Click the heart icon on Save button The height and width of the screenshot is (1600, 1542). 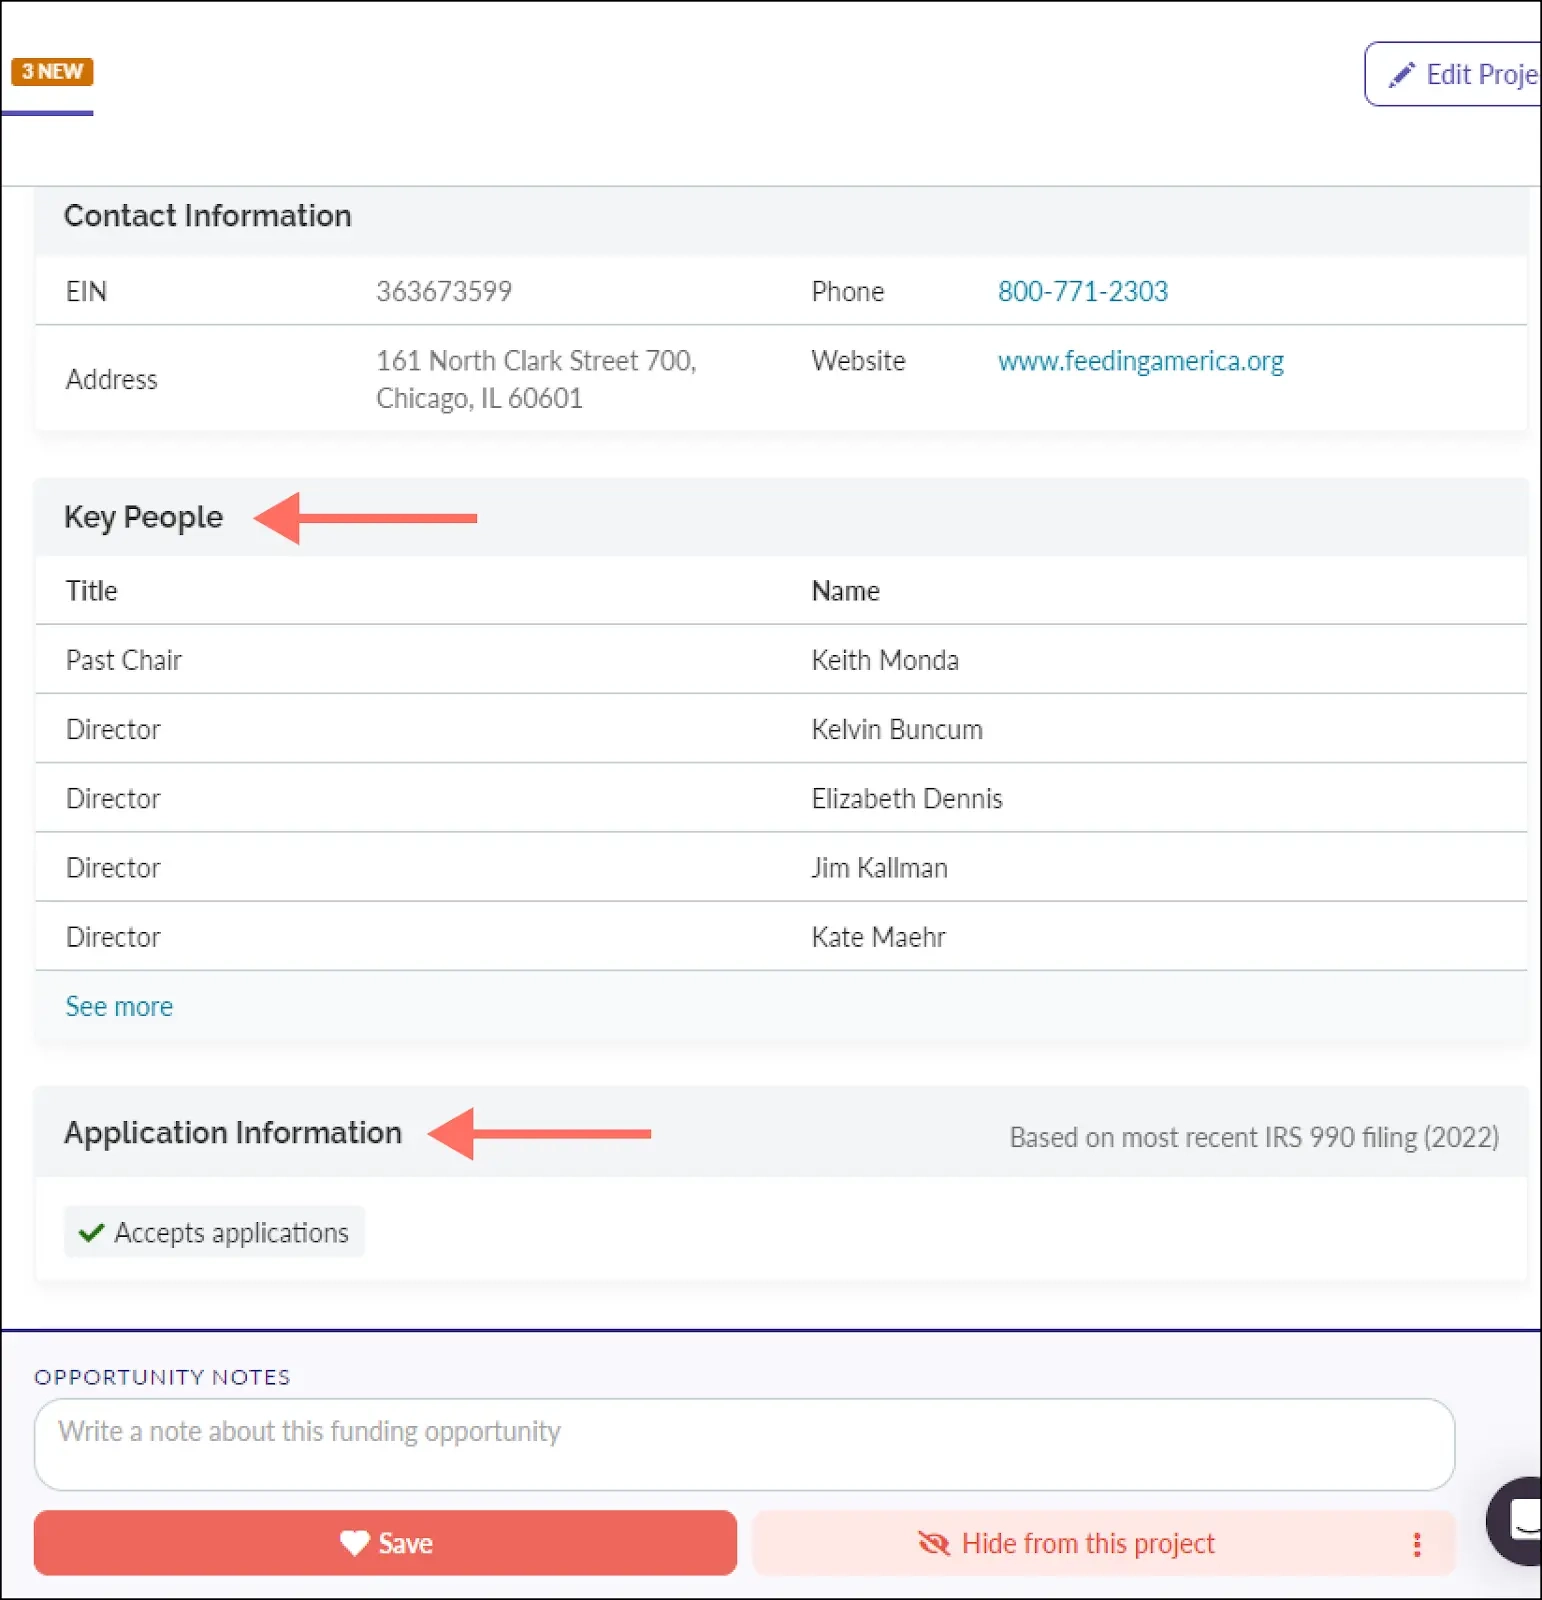pyautogui.click(x=355, y=1543)
